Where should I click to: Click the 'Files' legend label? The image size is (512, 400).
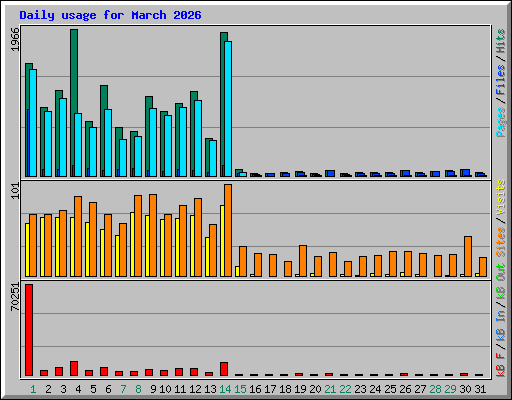click(x=501, y=80)
